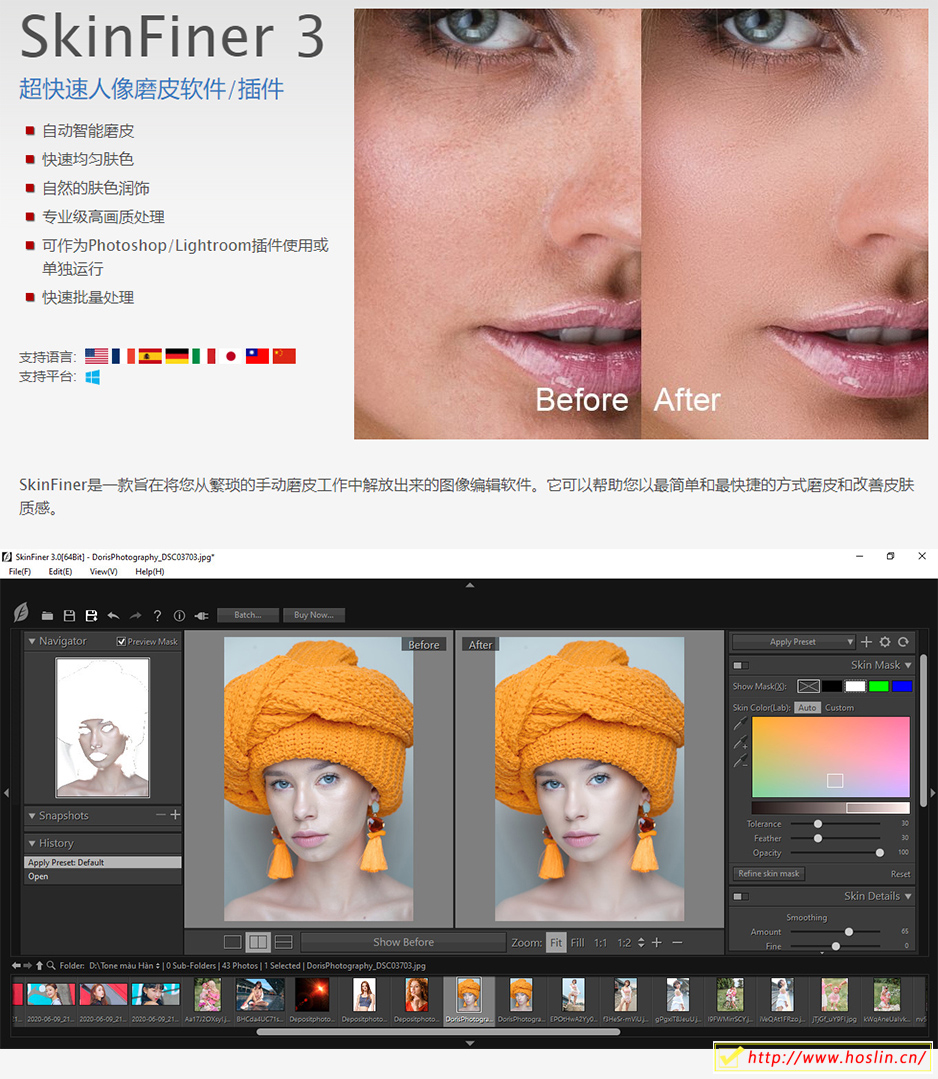
Task: Pick the skin color eyedropper tool
Action: coord(740,723)
